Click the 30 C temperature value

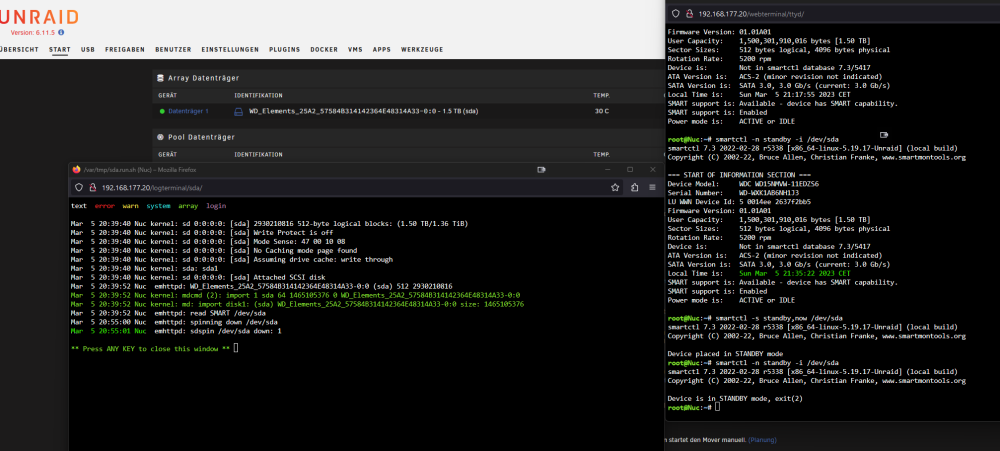coord(601,111)
